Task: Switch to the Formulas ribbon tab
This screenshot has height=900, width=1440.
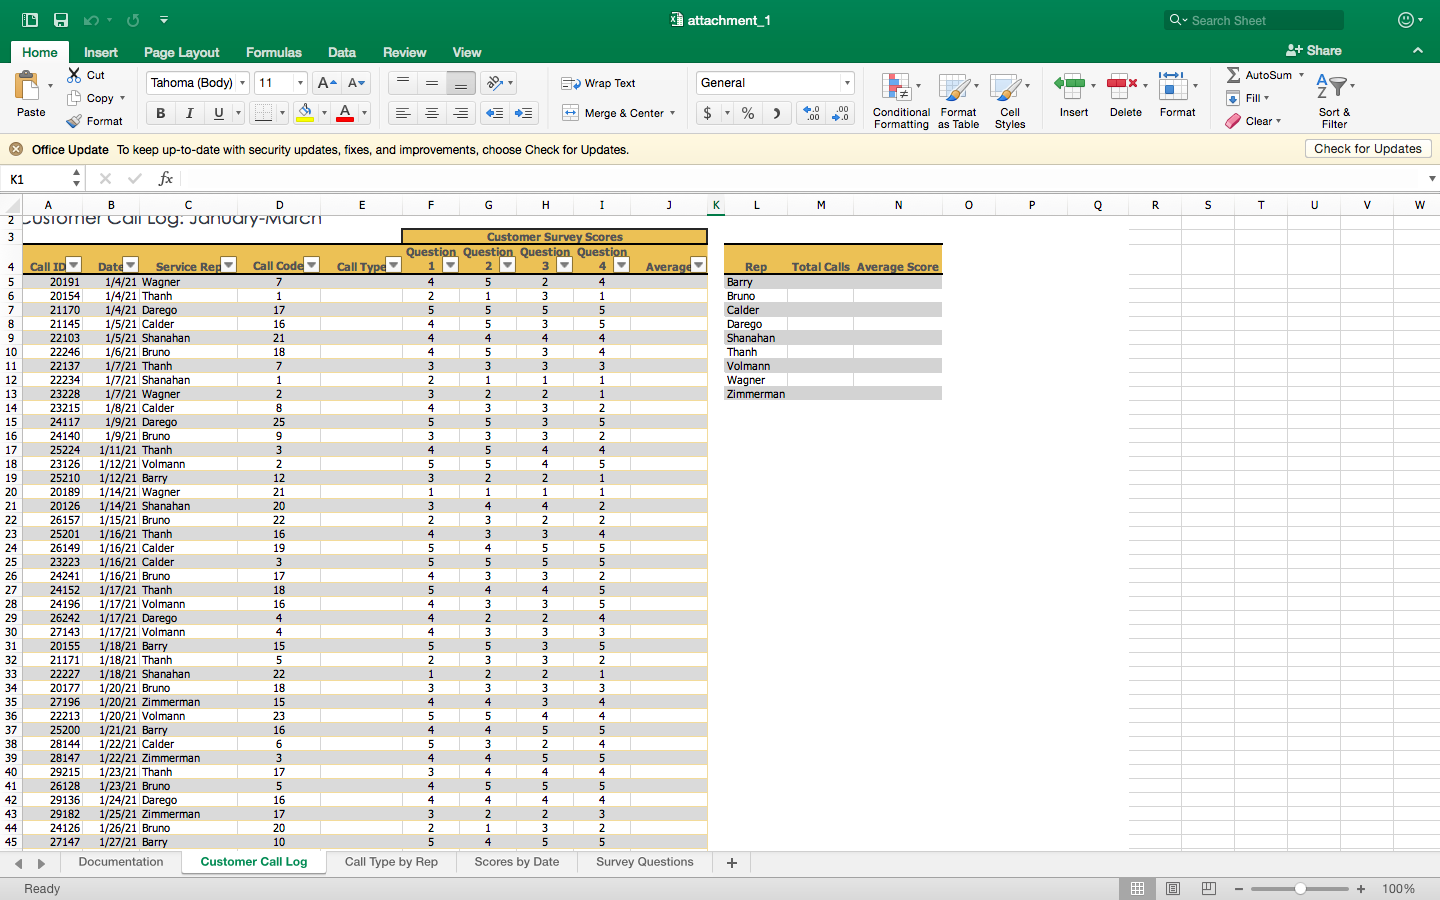Action: coord(273,52)
